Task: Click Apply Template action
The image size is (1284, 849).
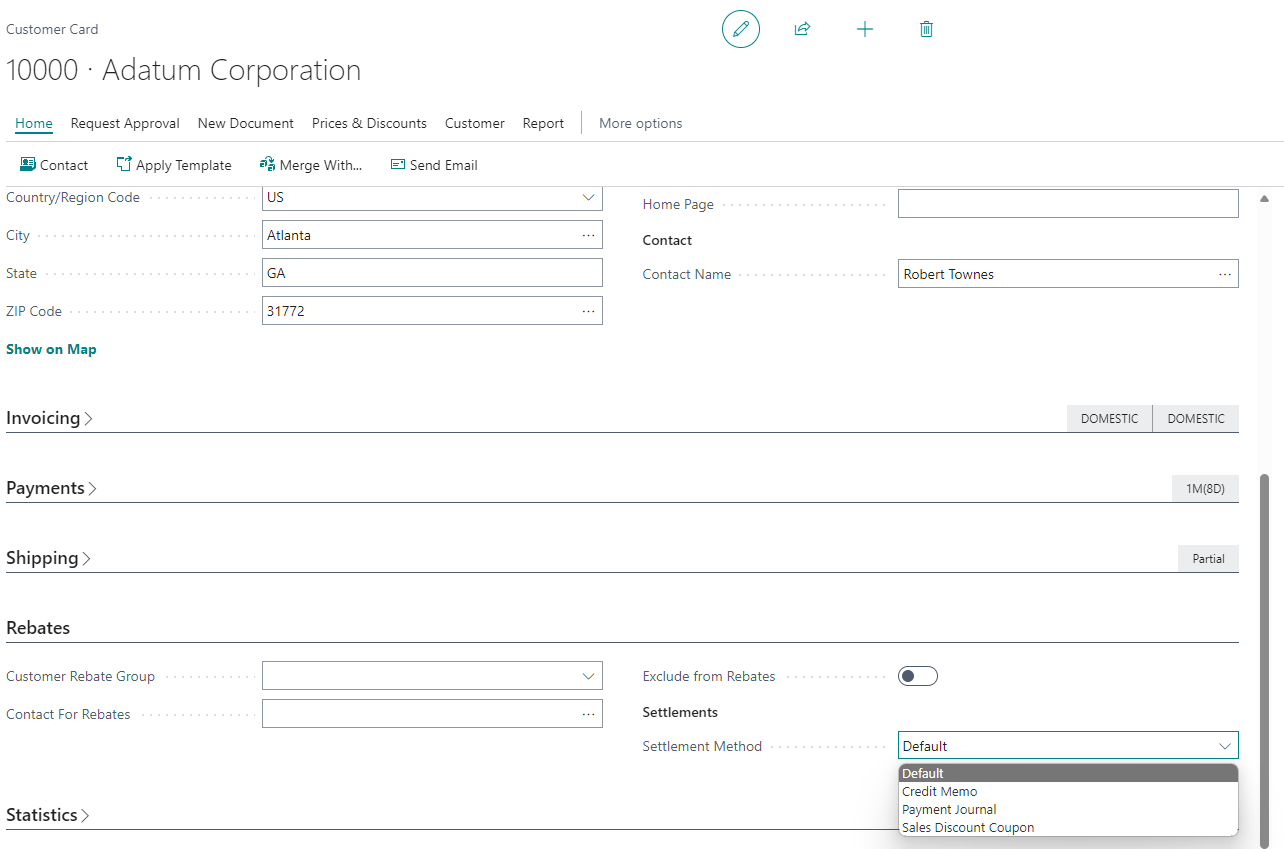Action: pyautogui.click(x=174, y=165)
